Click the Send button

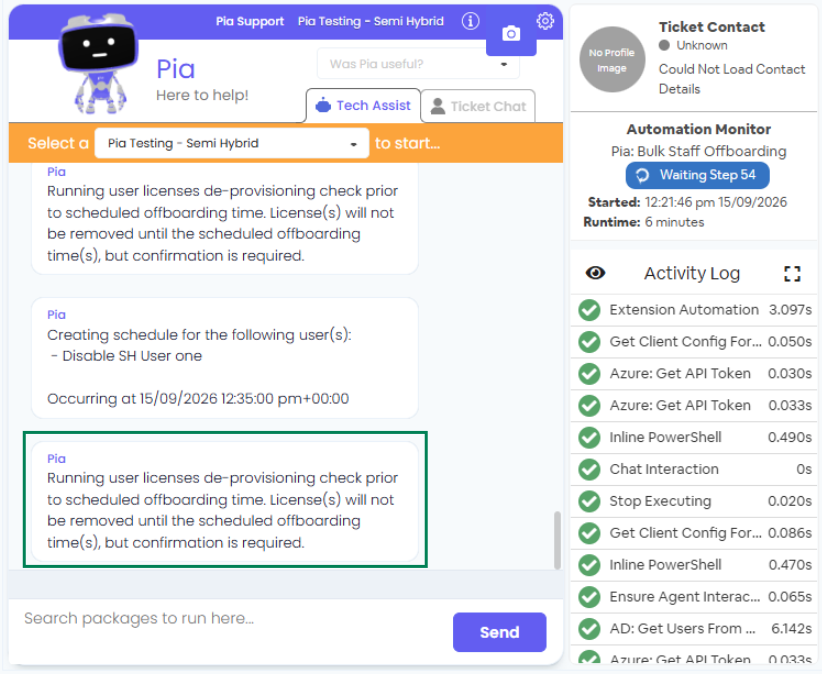tap(500, 632)
